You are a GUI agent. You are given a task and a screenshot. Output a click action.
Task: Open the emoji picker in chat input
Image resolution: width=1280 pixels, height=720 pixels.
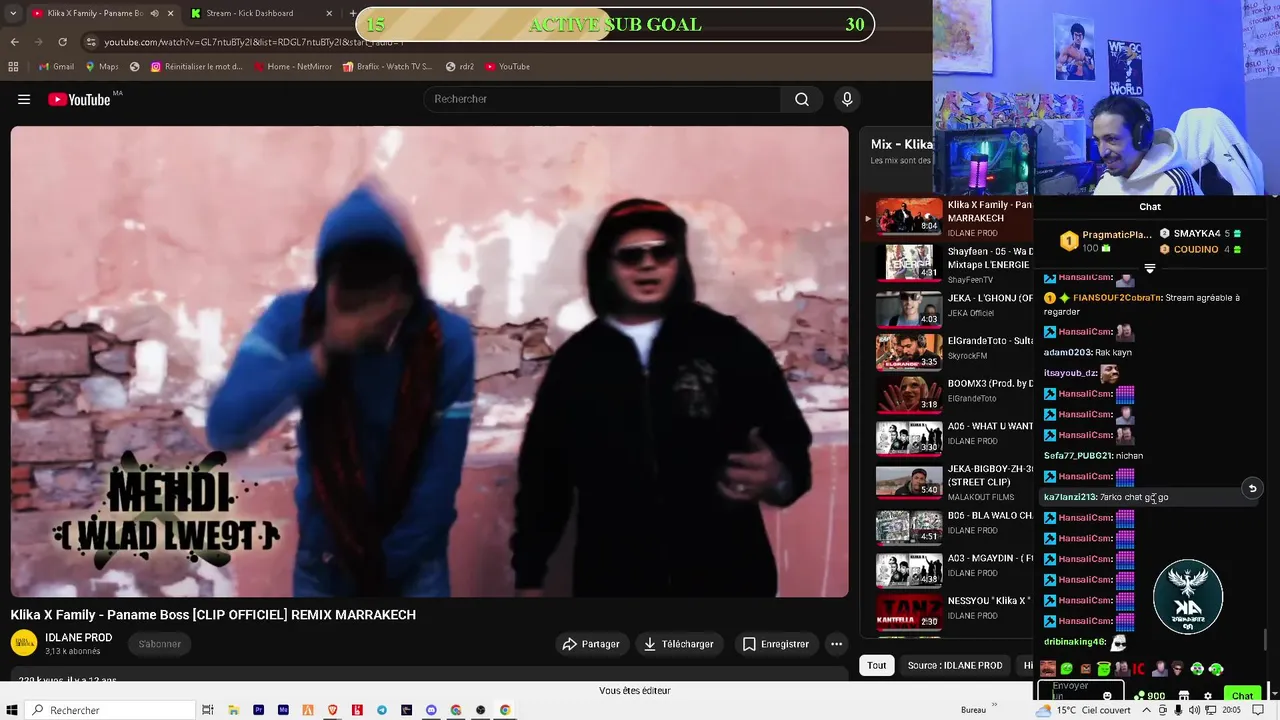[1107, 695]
